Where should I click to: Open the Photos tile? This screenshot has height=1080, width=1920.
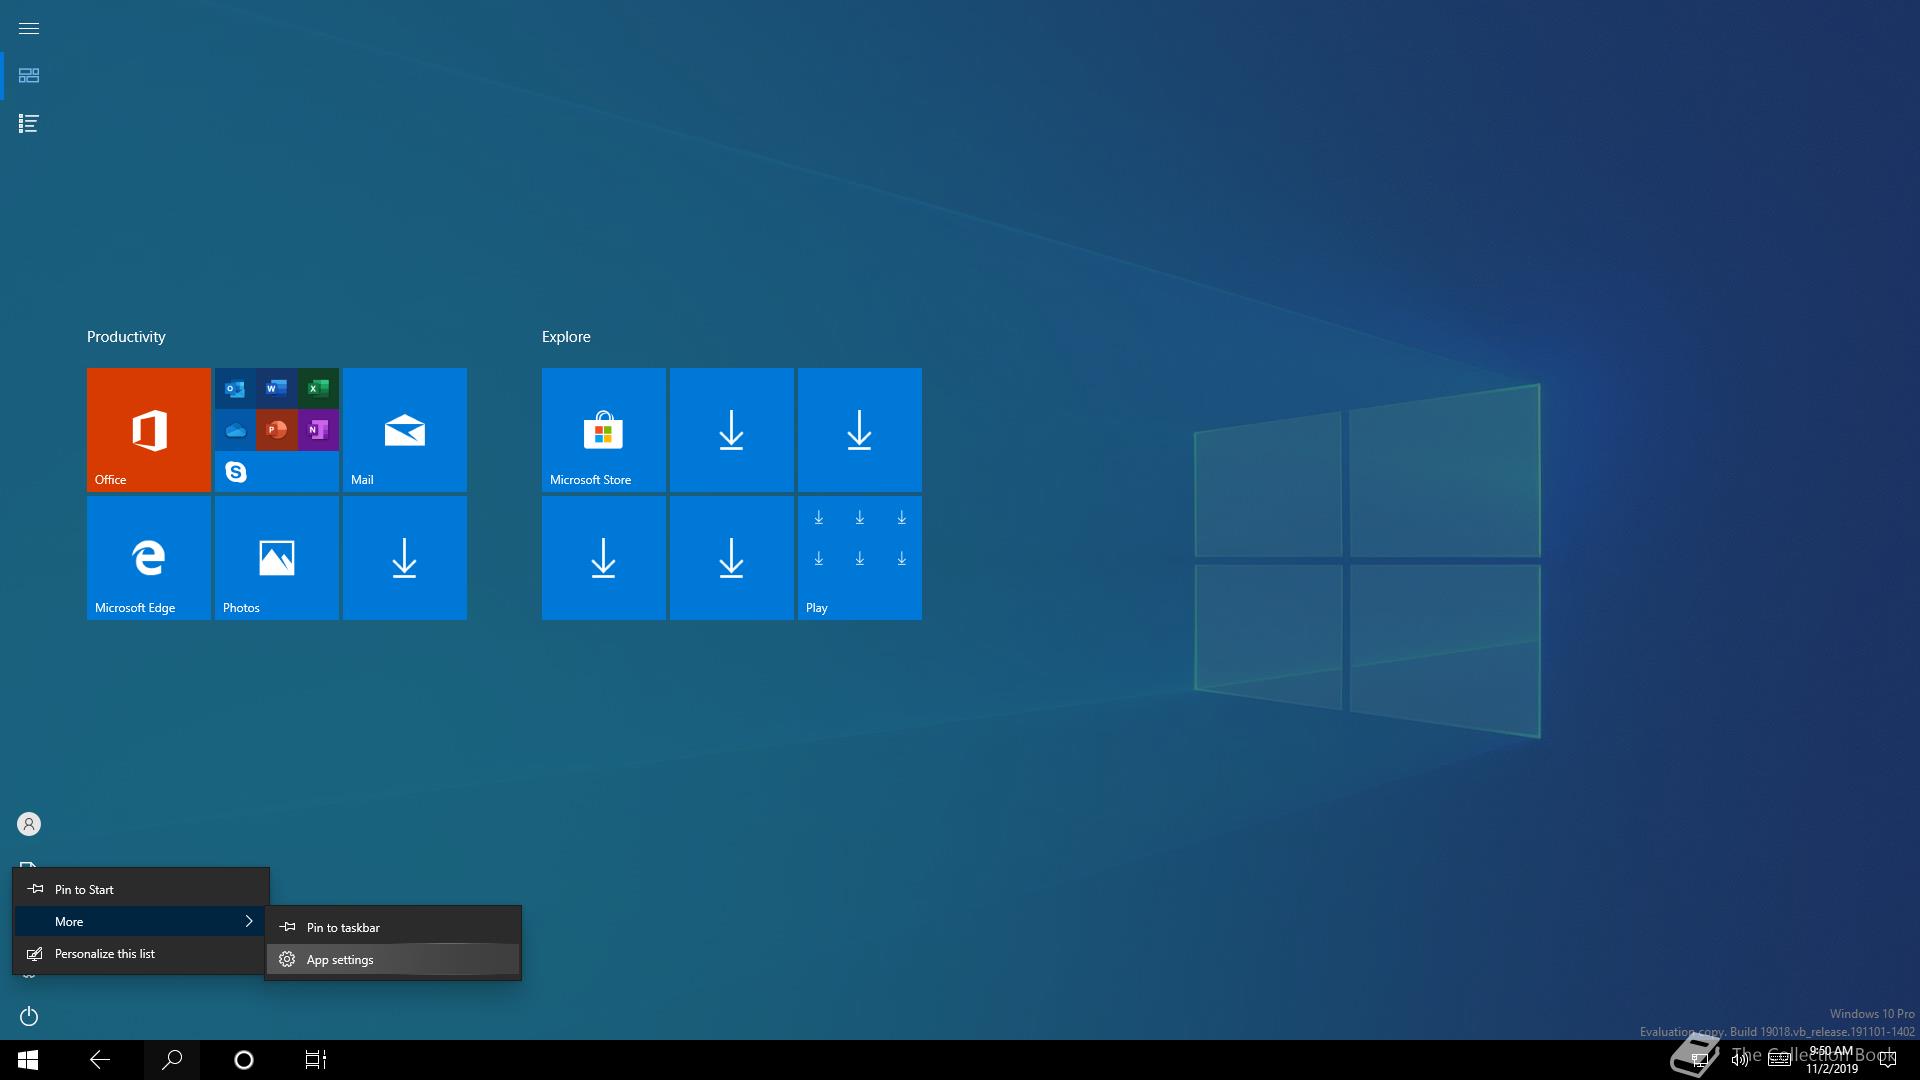277,558
